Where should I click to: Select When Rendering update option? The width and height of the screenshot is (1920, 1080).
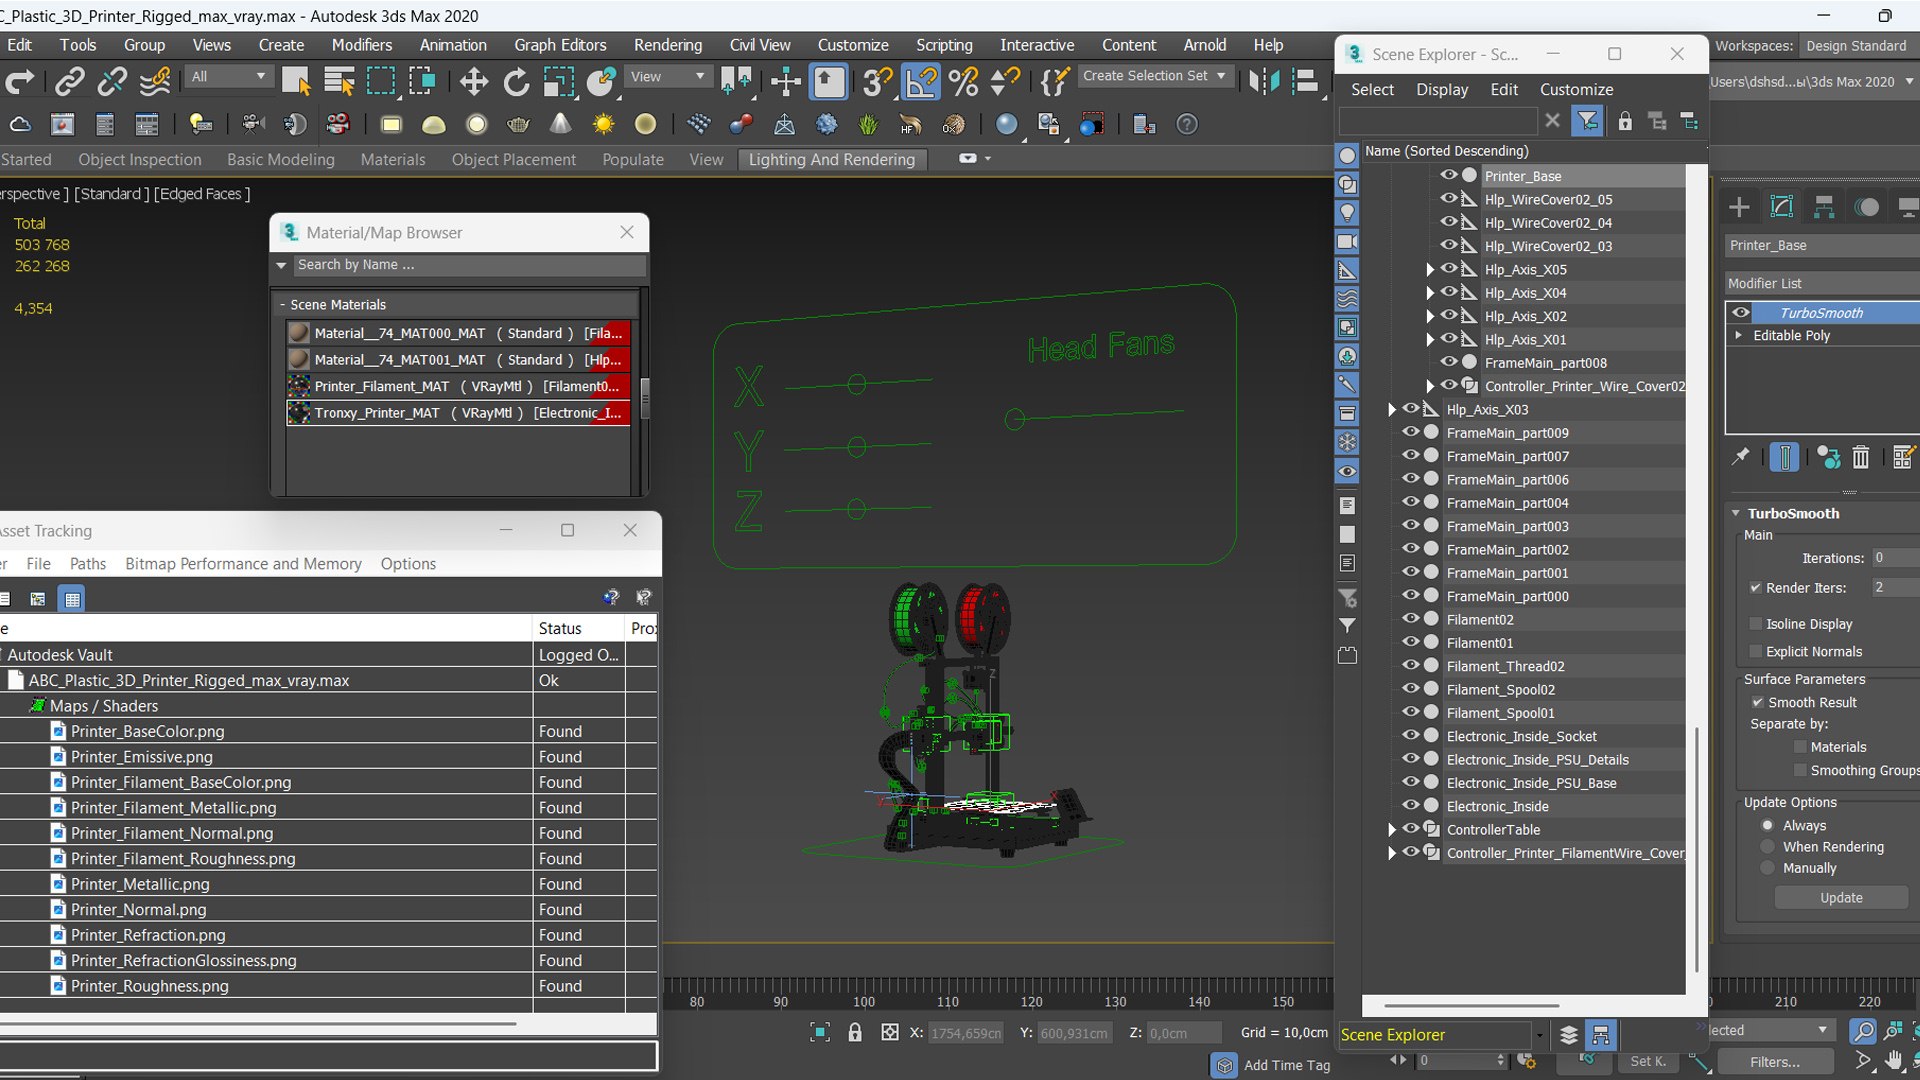(x=1767, y=847)
